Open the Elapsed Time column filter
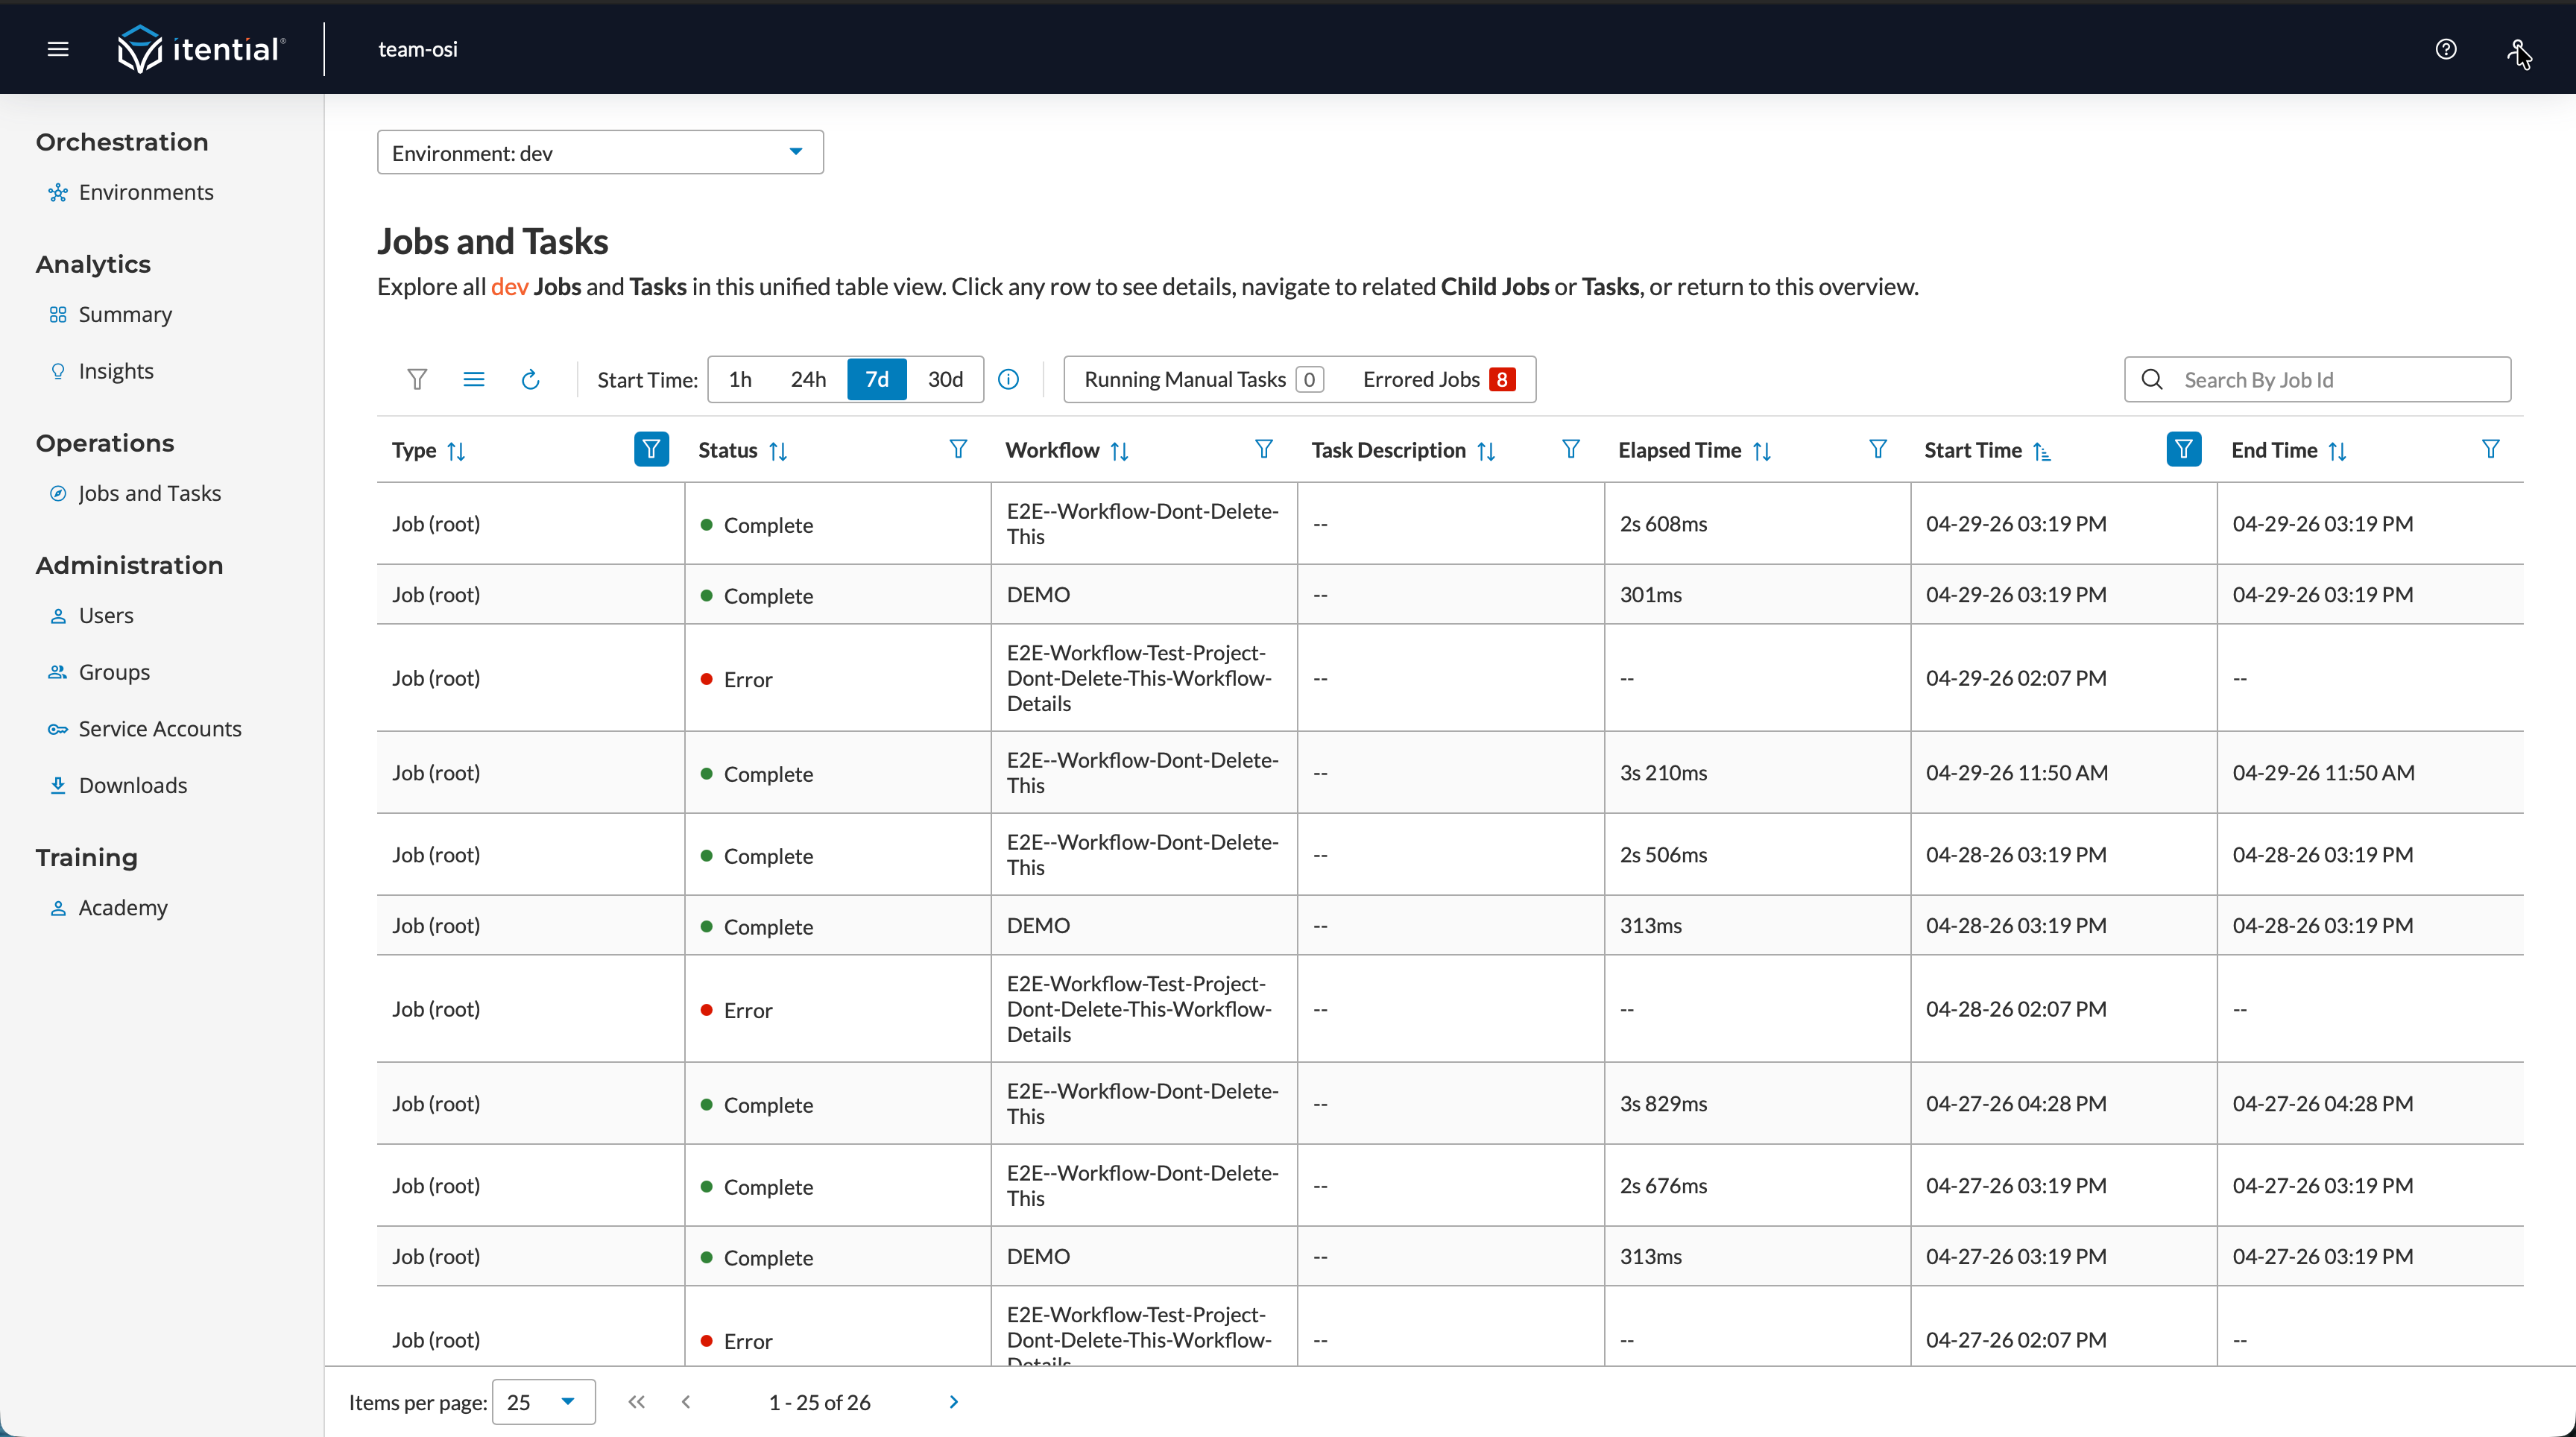The image size is (2576, 1437). (1878, 449)
